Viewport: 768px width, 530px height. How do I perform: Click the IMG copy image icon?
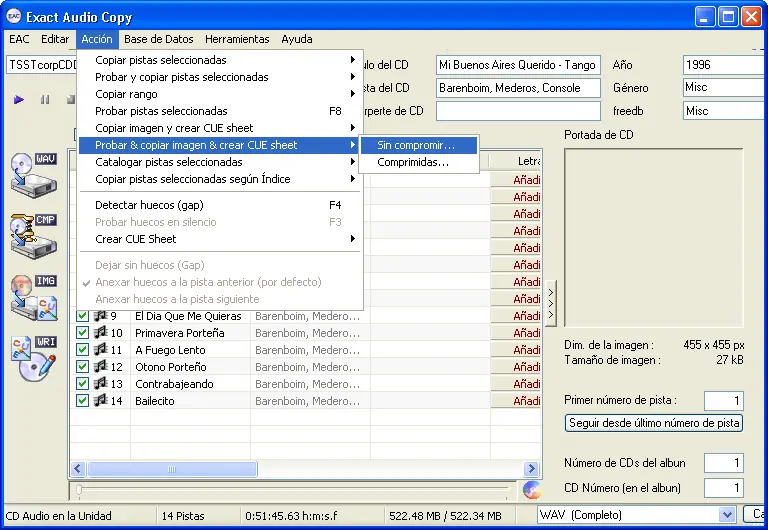pyautogui.click(x=34, y=297)
